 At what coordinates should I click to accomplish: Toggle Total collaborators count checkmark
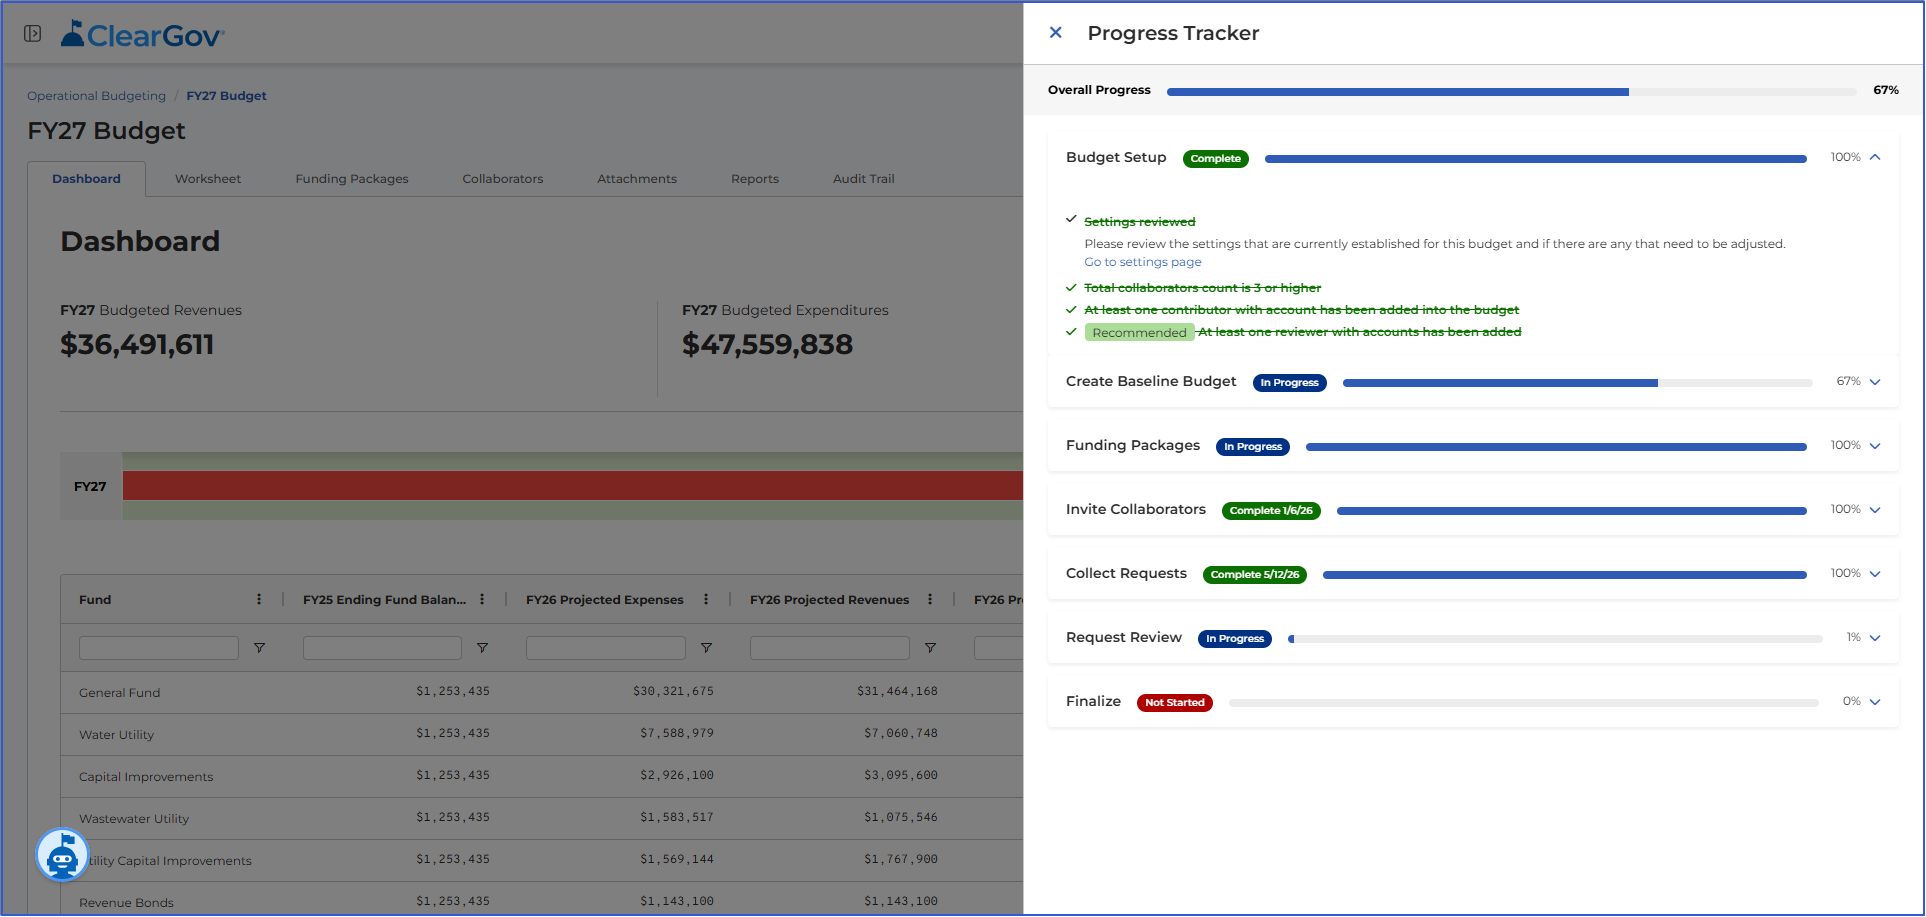pyautogui.click(x=1071, y=287)
